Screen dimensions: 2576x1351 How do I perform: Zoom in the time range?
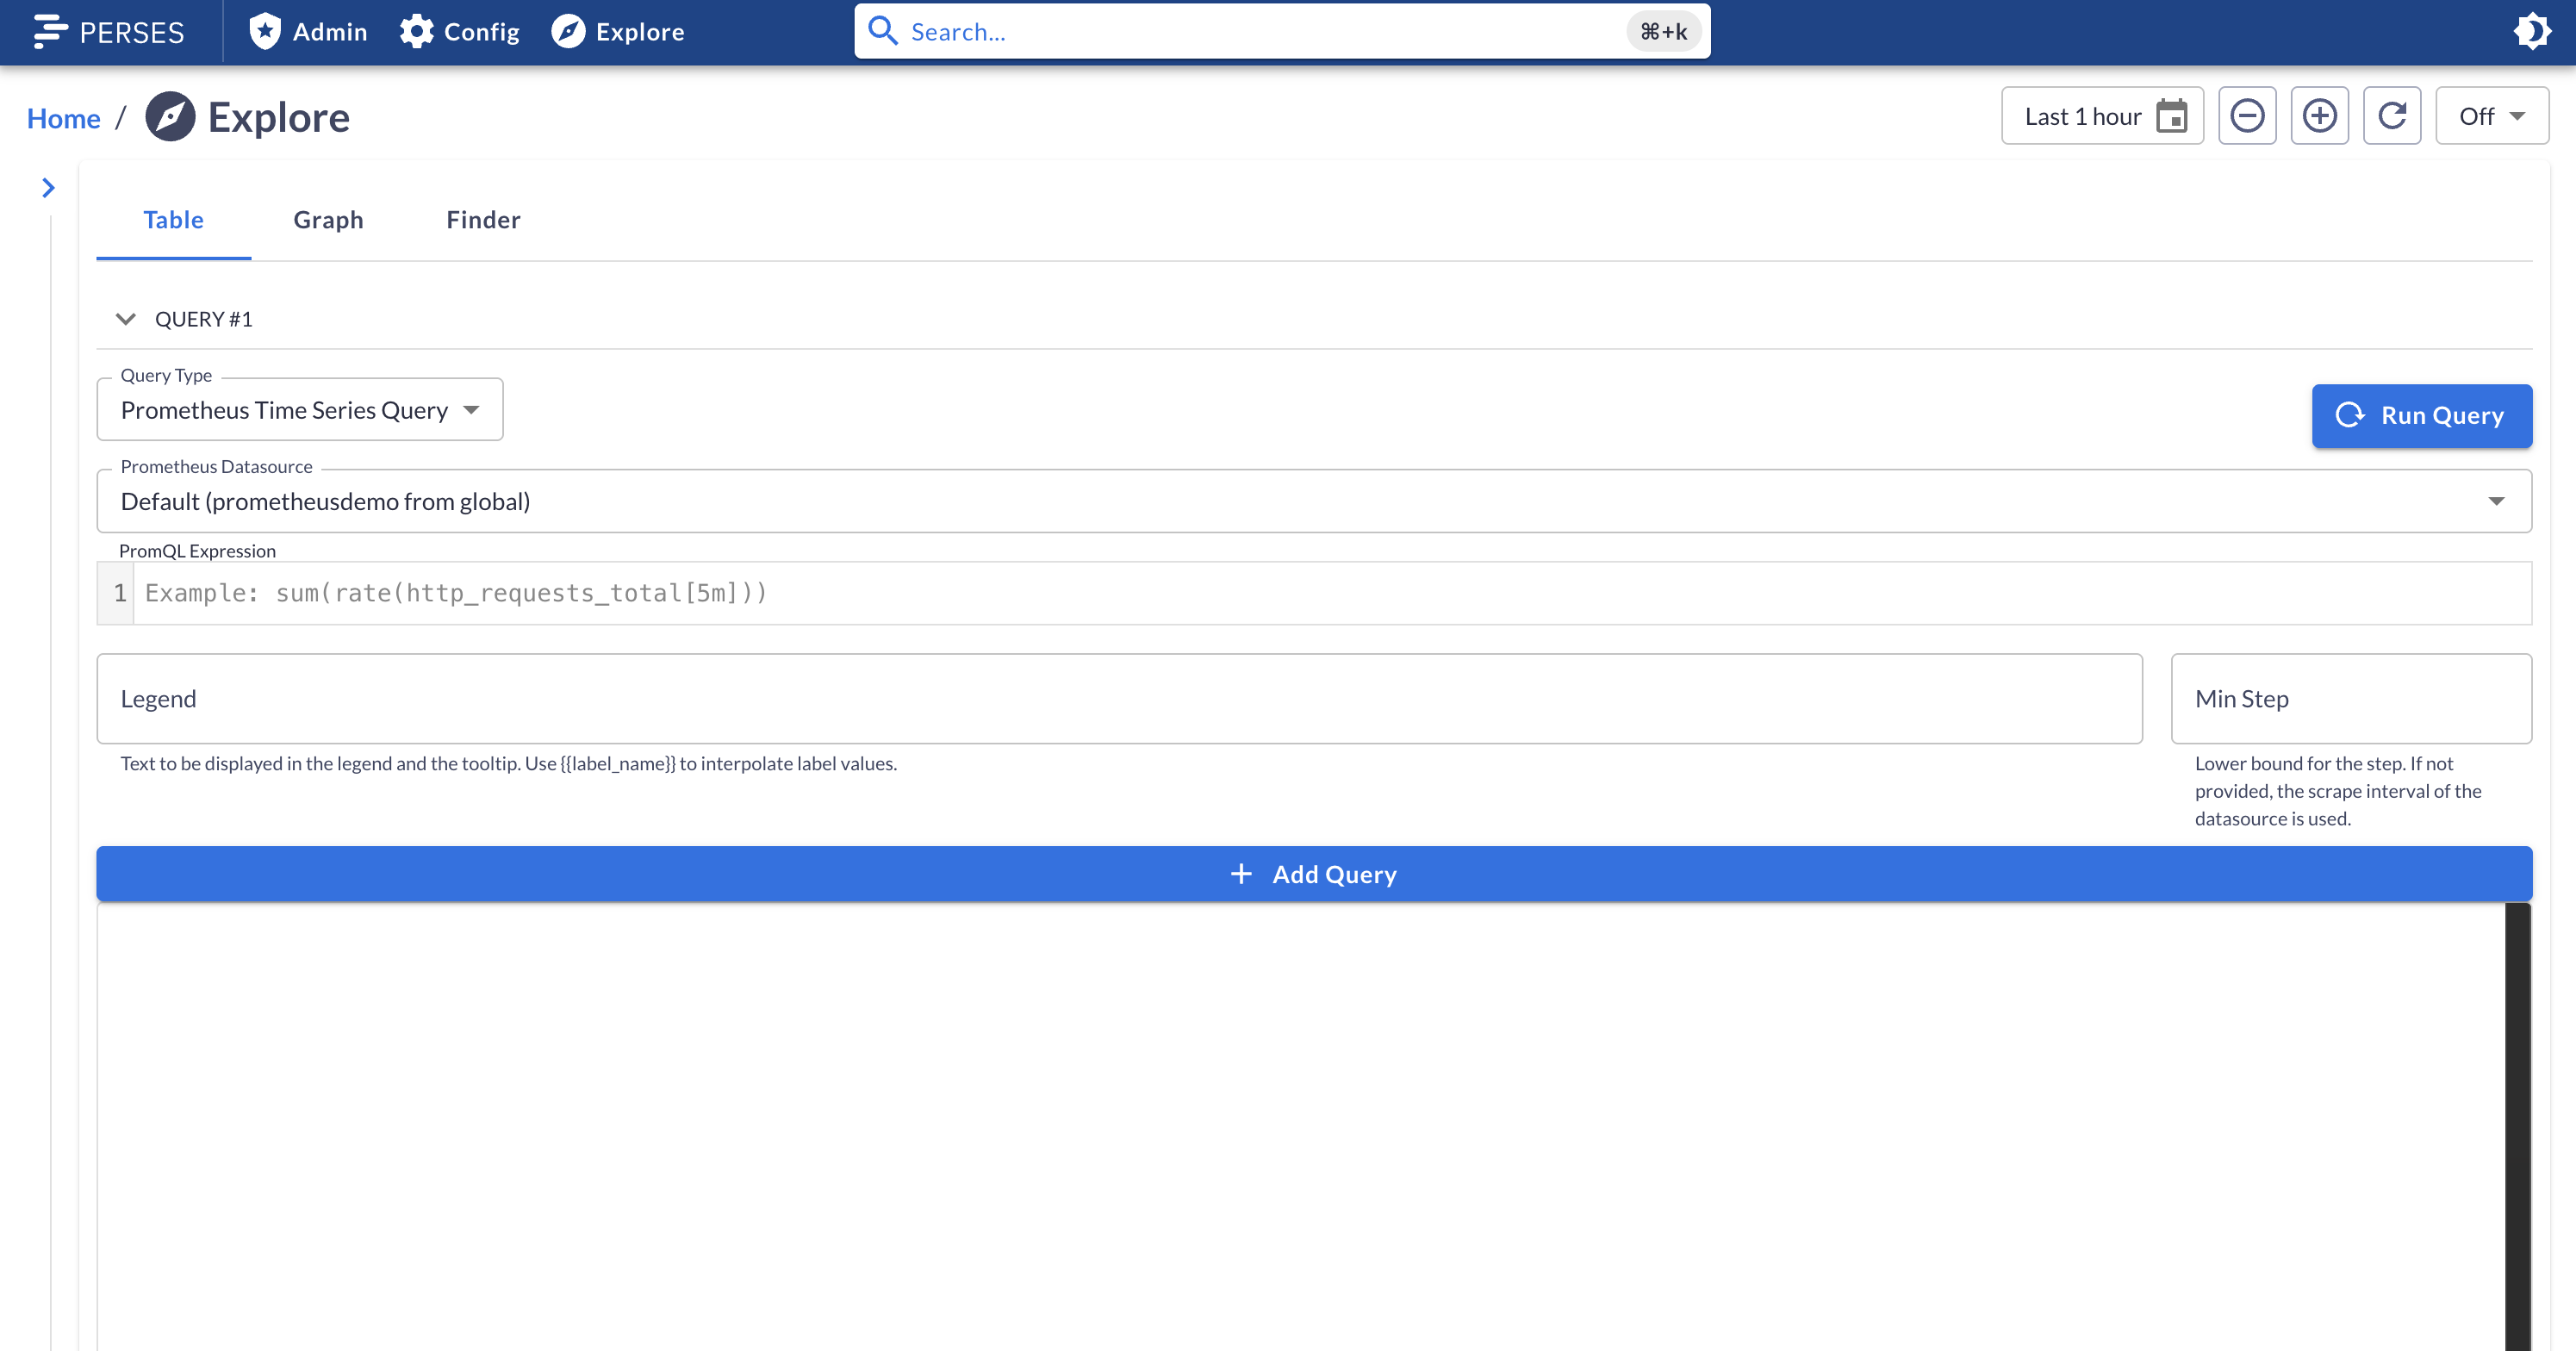click(x=2319, y=116)
